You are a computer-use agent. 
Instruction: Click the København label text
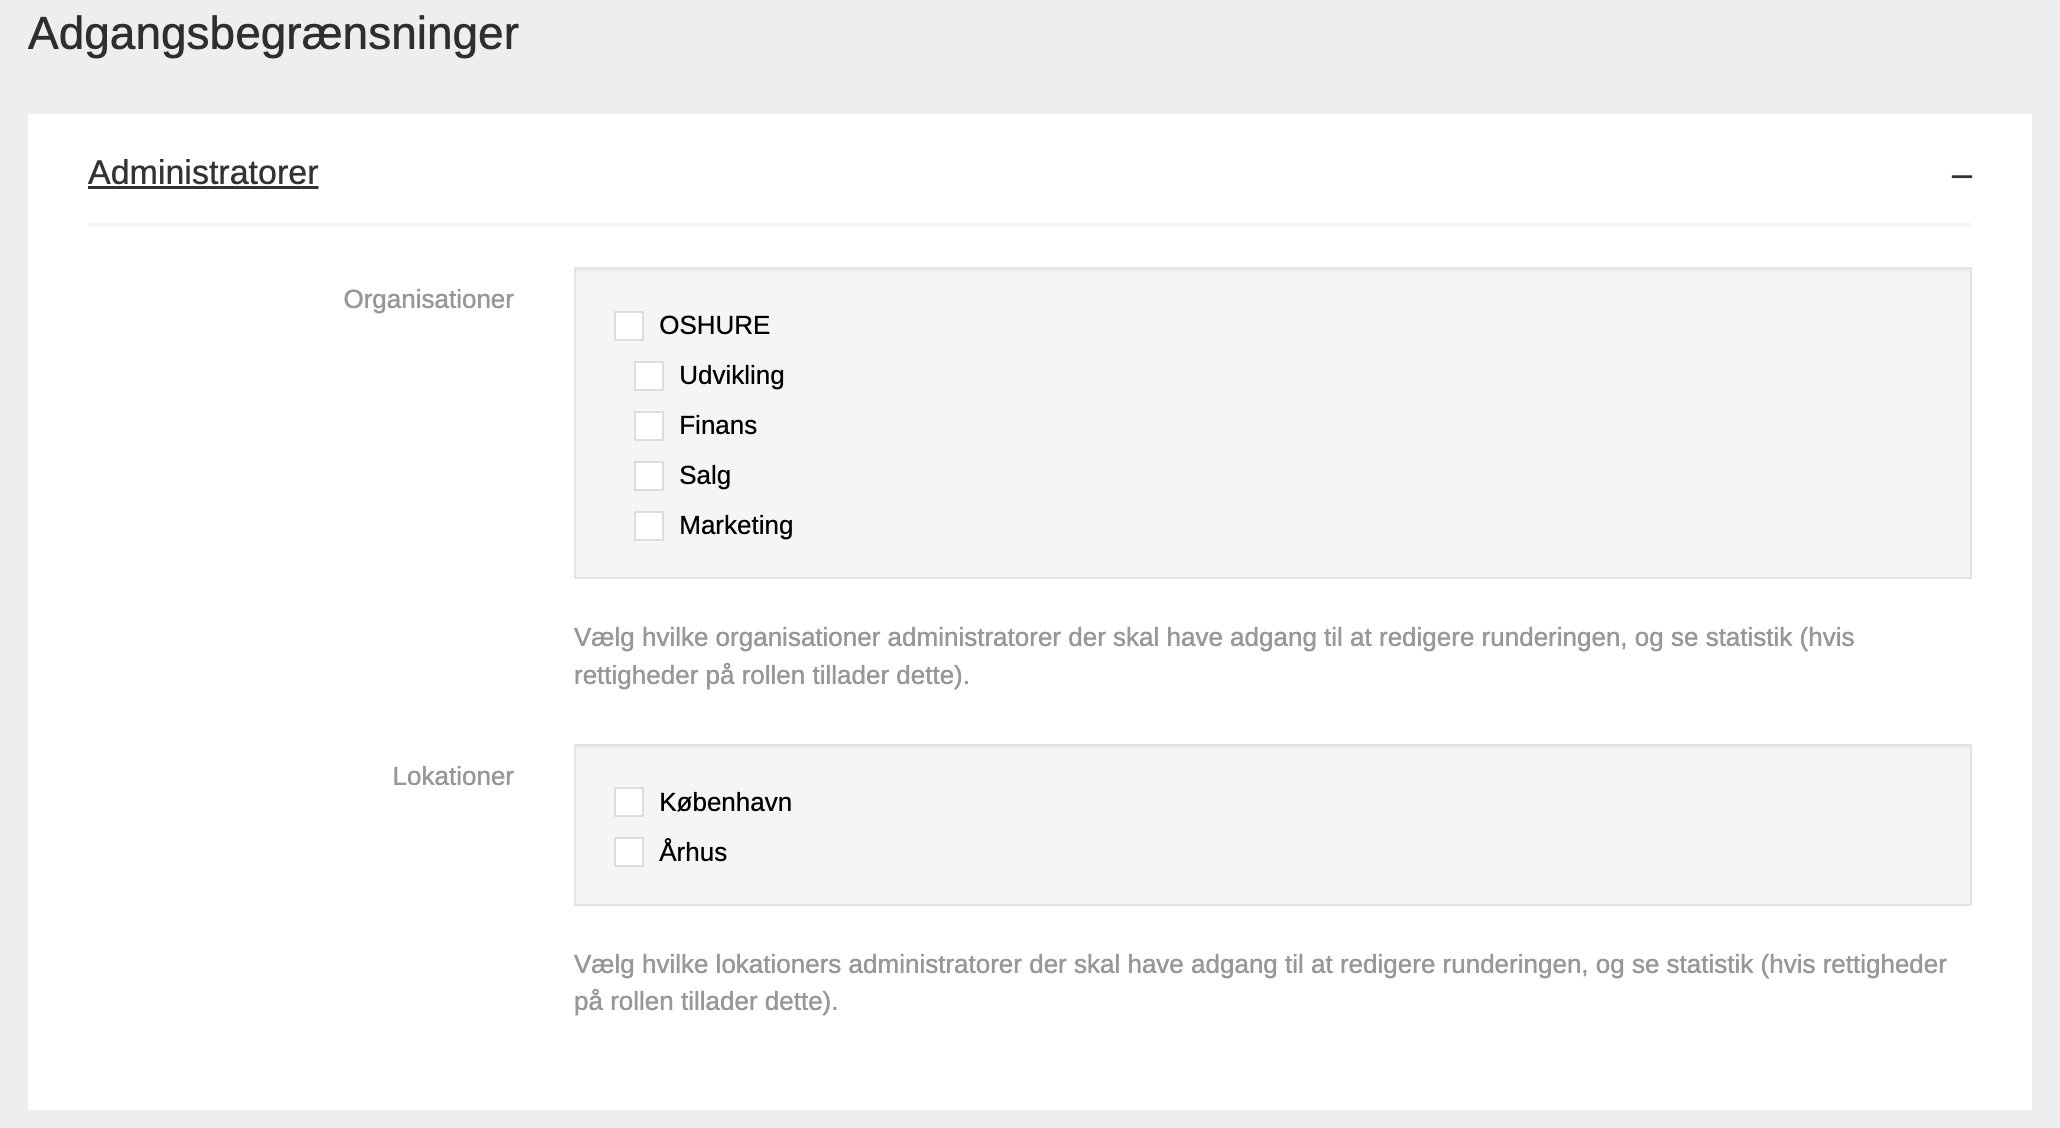(725, 802)
